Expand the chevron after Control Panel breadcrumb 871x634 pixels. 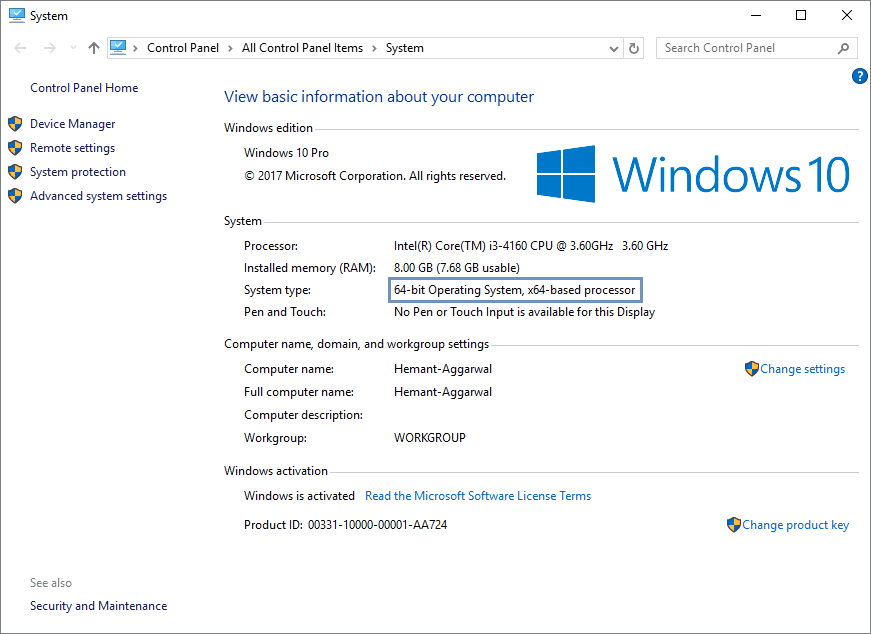230,48
